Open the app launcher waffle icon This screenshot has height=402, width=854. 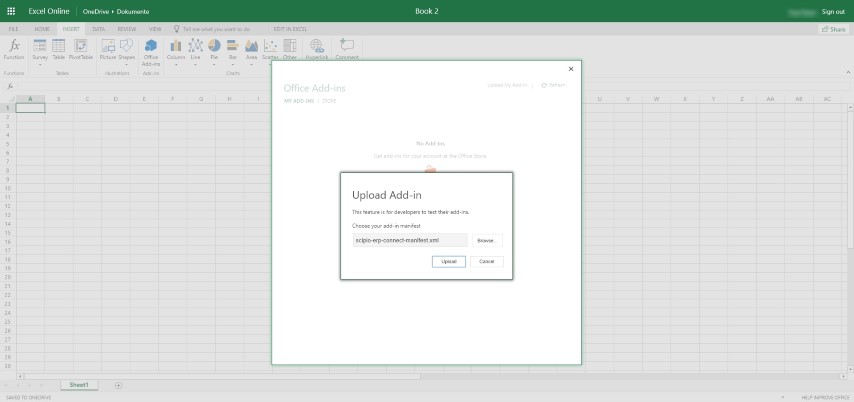tap(11, 11)
